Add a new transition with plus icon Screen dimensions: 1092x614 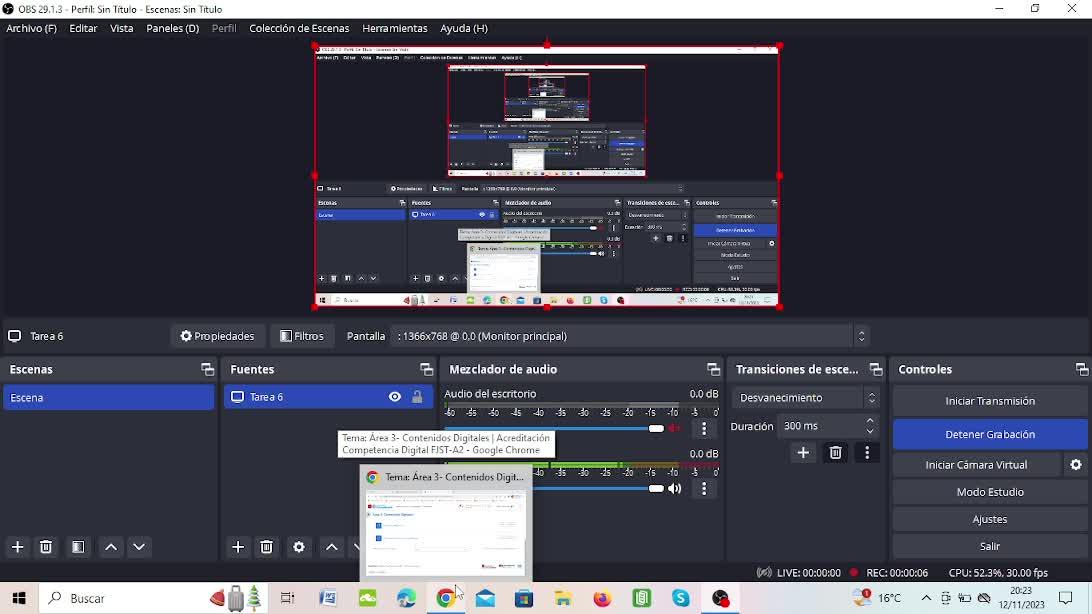click(x=803, y=453)
